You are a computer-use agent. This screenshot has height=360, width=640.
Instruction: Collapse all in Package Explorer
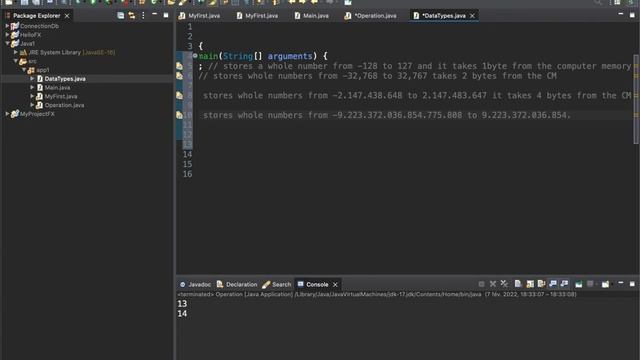coord(120,16)
